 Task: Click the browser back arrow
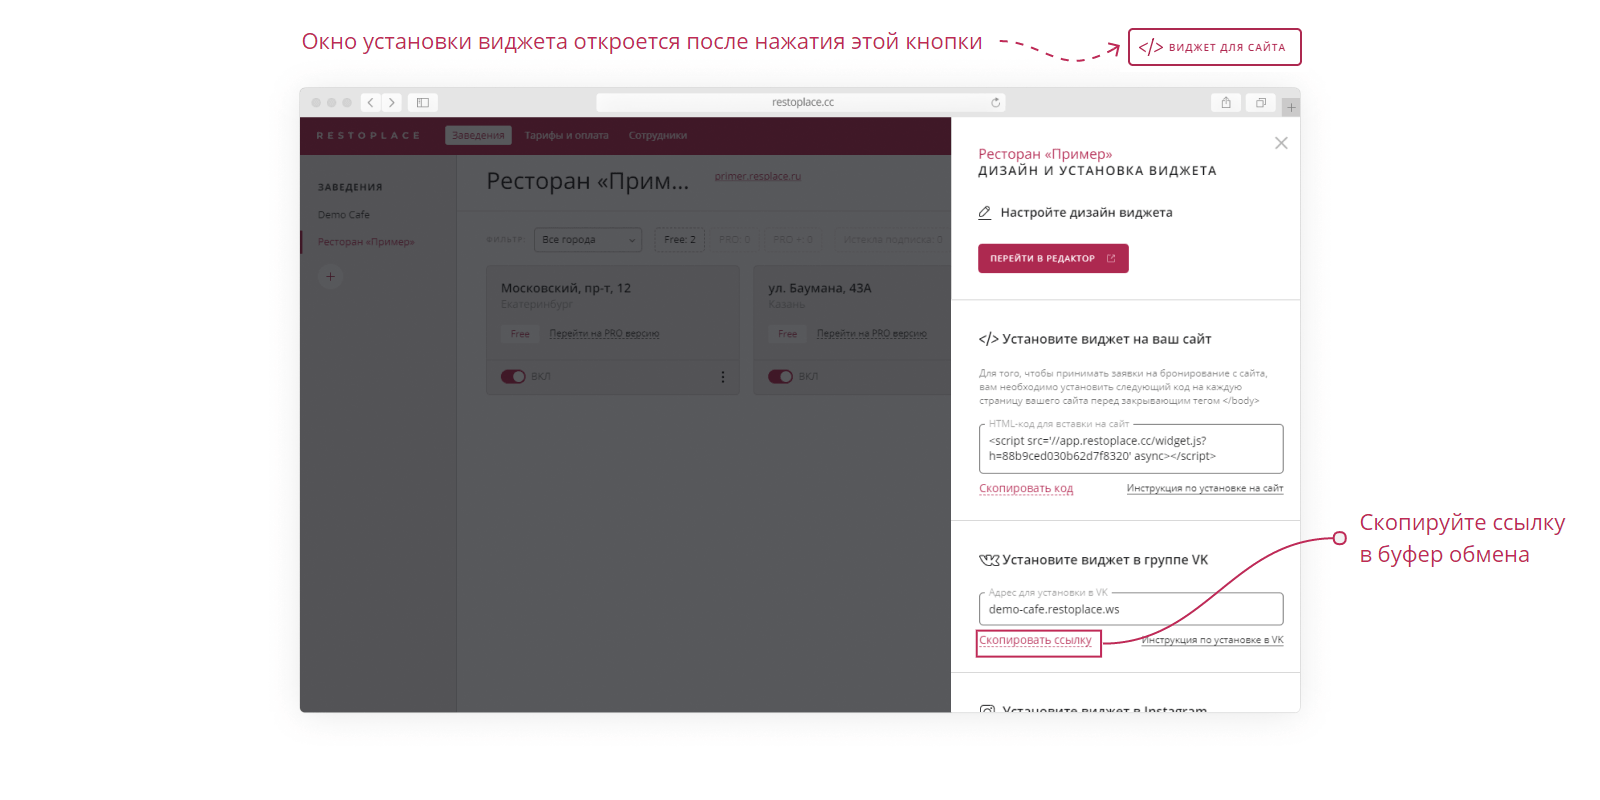pyautogui.click(x=370, y=102)
